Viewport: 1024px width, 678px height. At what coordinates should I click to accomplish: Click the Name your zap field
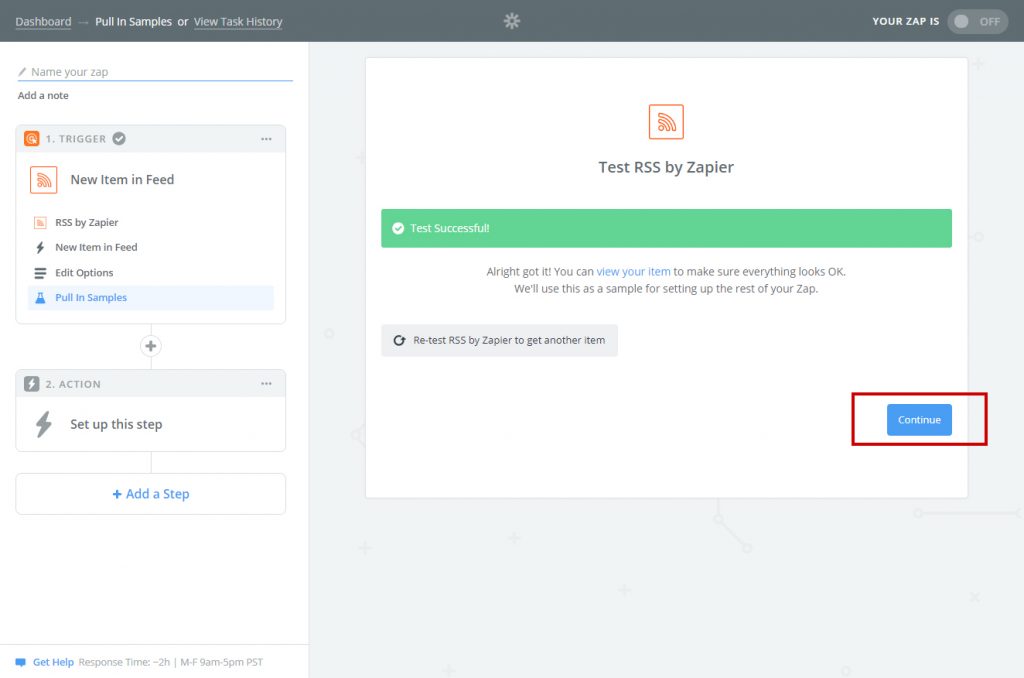click(x=160, y=72)
